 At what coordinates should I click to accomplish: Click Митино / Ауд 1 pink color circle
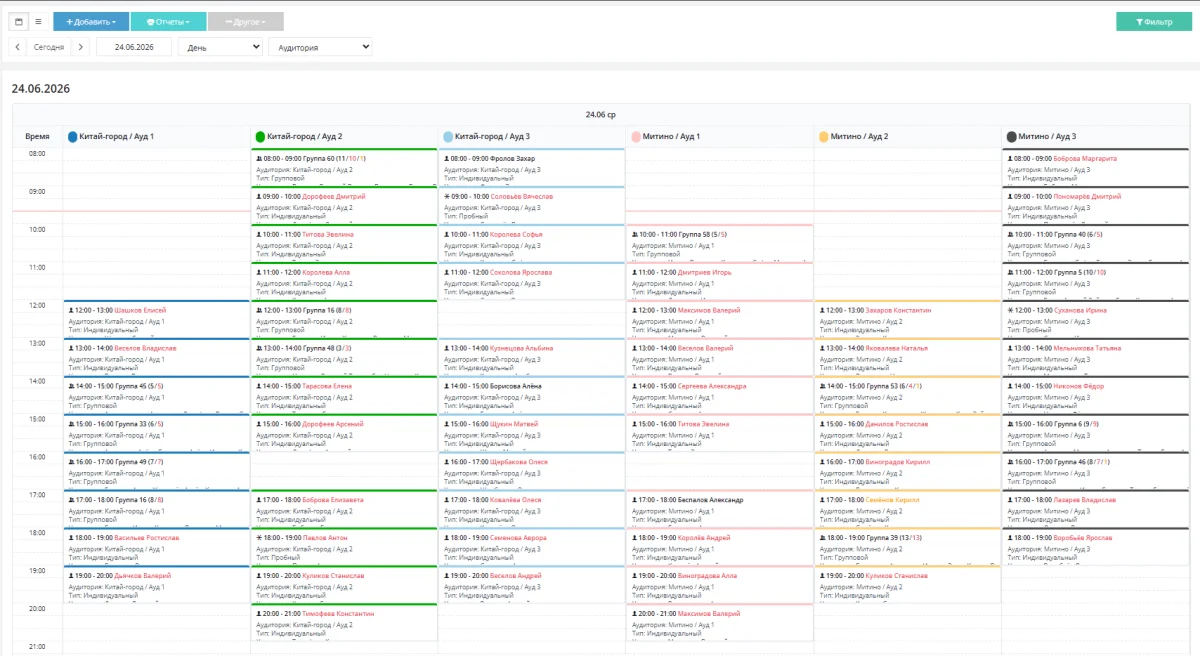point(636,136)
